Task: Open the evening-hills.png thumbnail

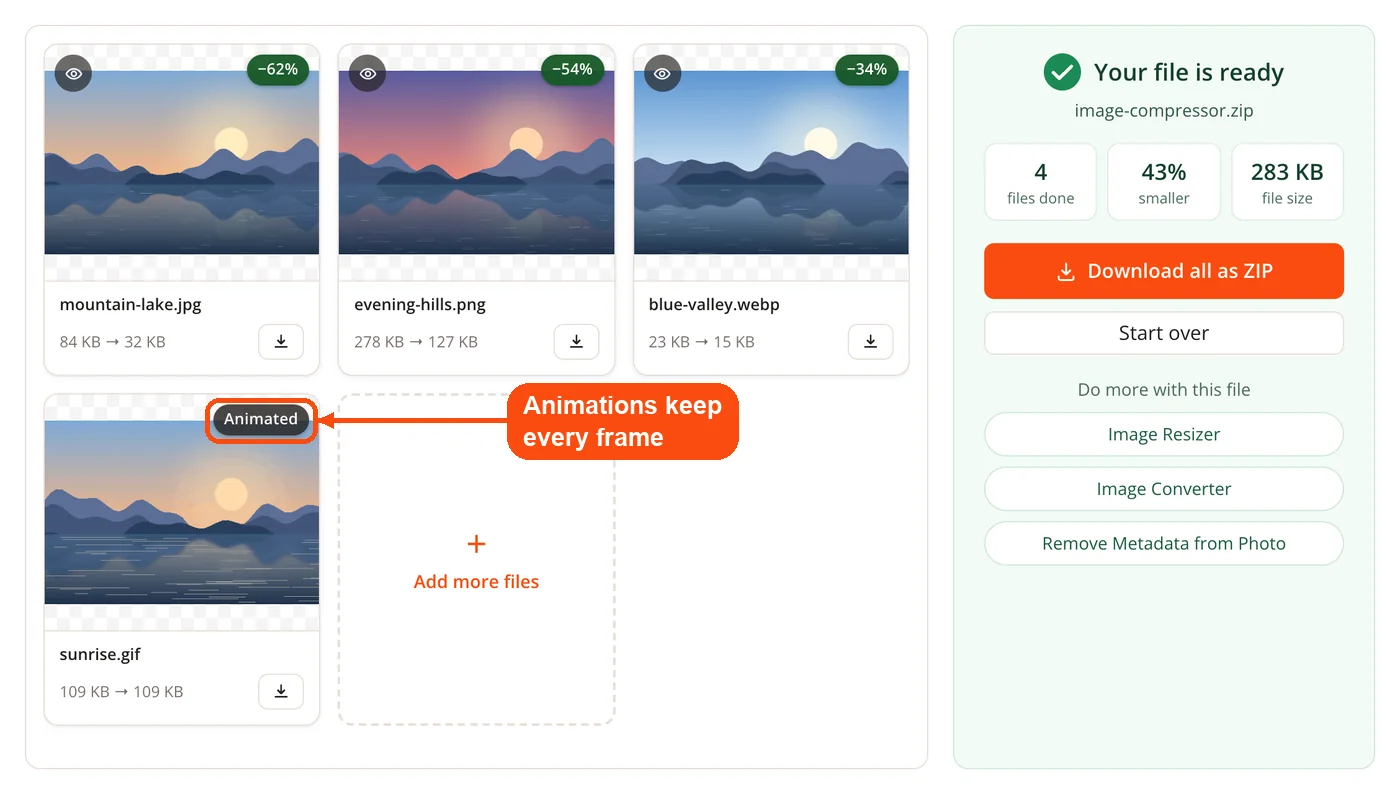Action: coord(476,162)
